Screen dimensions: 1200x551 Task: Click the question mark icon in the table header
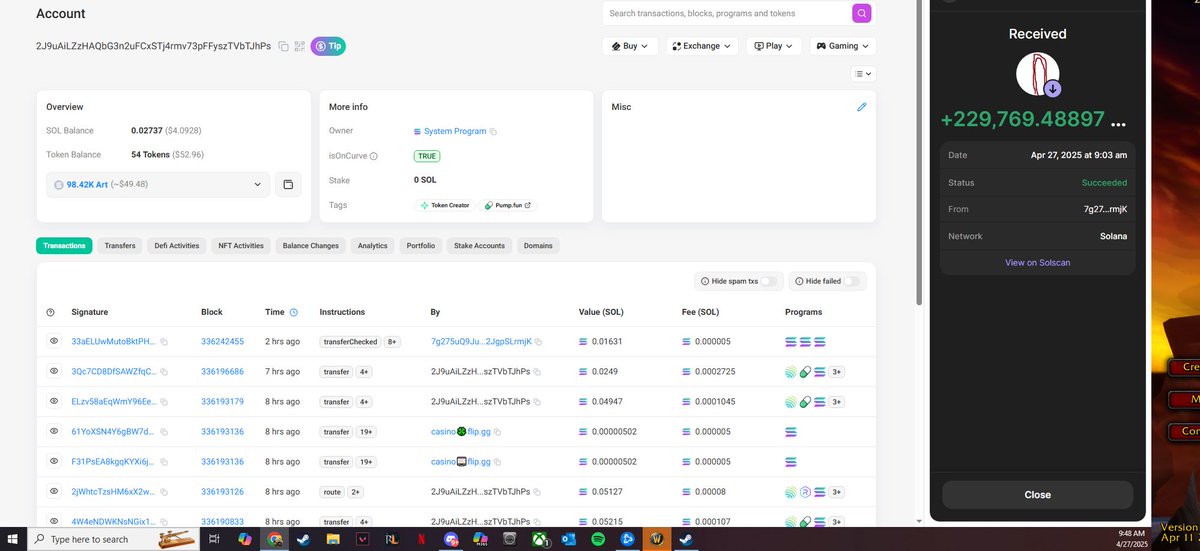tap(51, 312)
